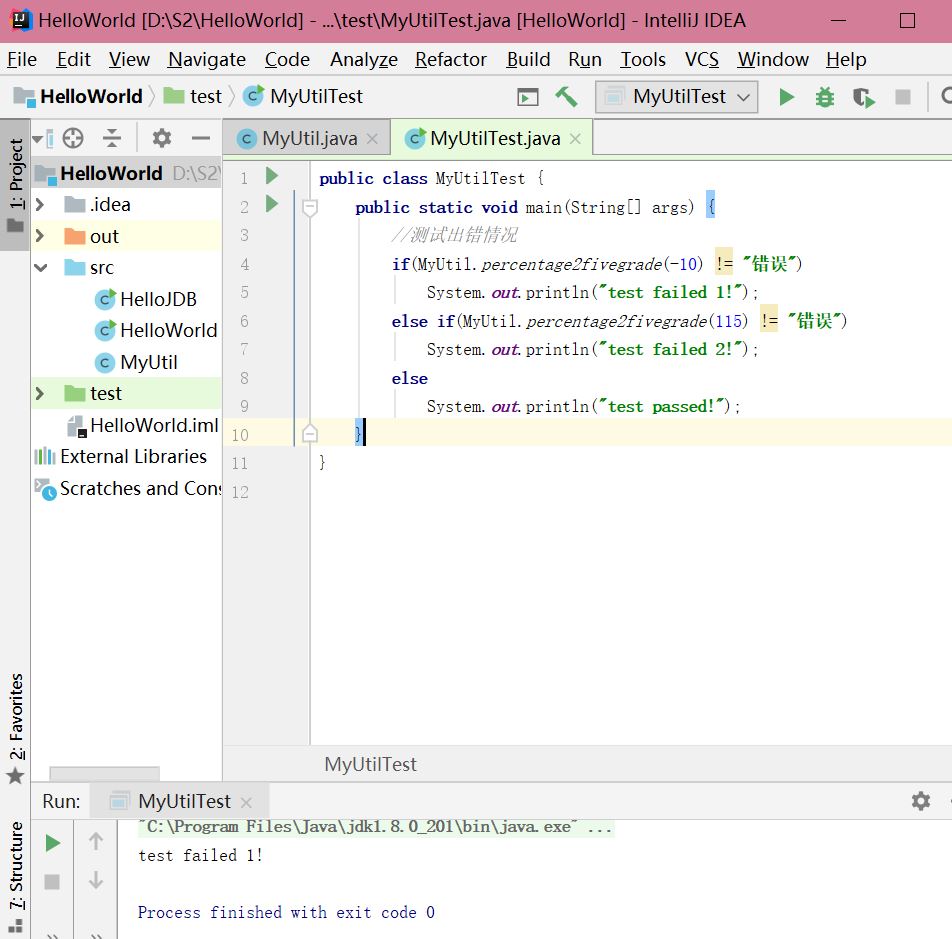Click the Build Project hammer icon
Image resolution: width=952 pixels, height=939 pixels.
(x=566, y=97)
